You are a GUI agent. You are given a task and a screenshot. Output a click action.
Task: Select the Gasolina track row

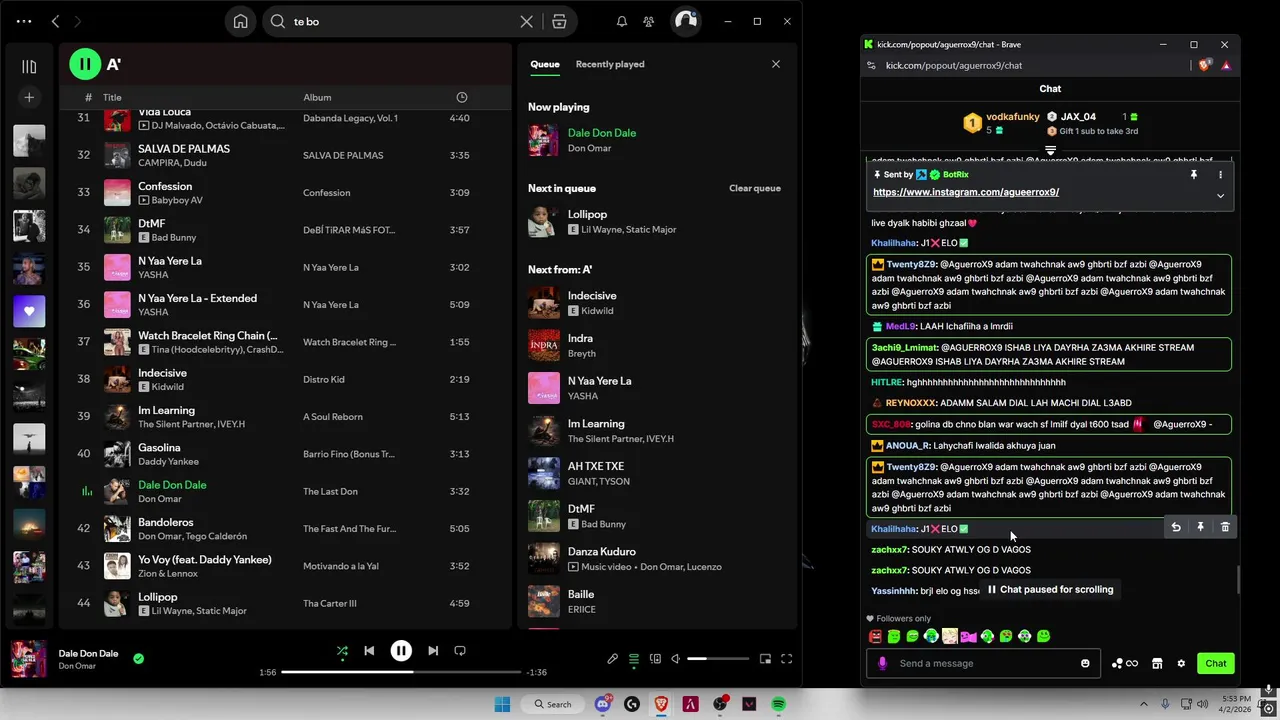point(285,454)
